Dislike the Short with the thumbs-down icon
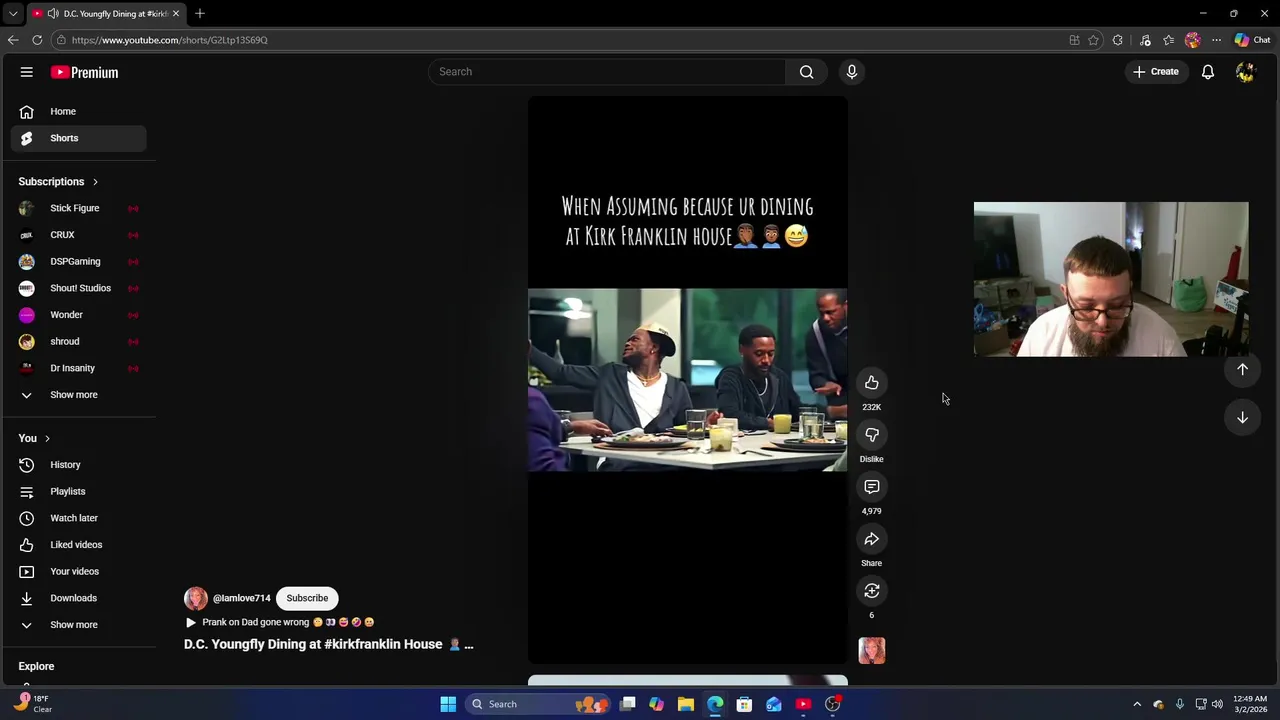The height and width of the screenshot is (720, 1280). click(872, 435)
